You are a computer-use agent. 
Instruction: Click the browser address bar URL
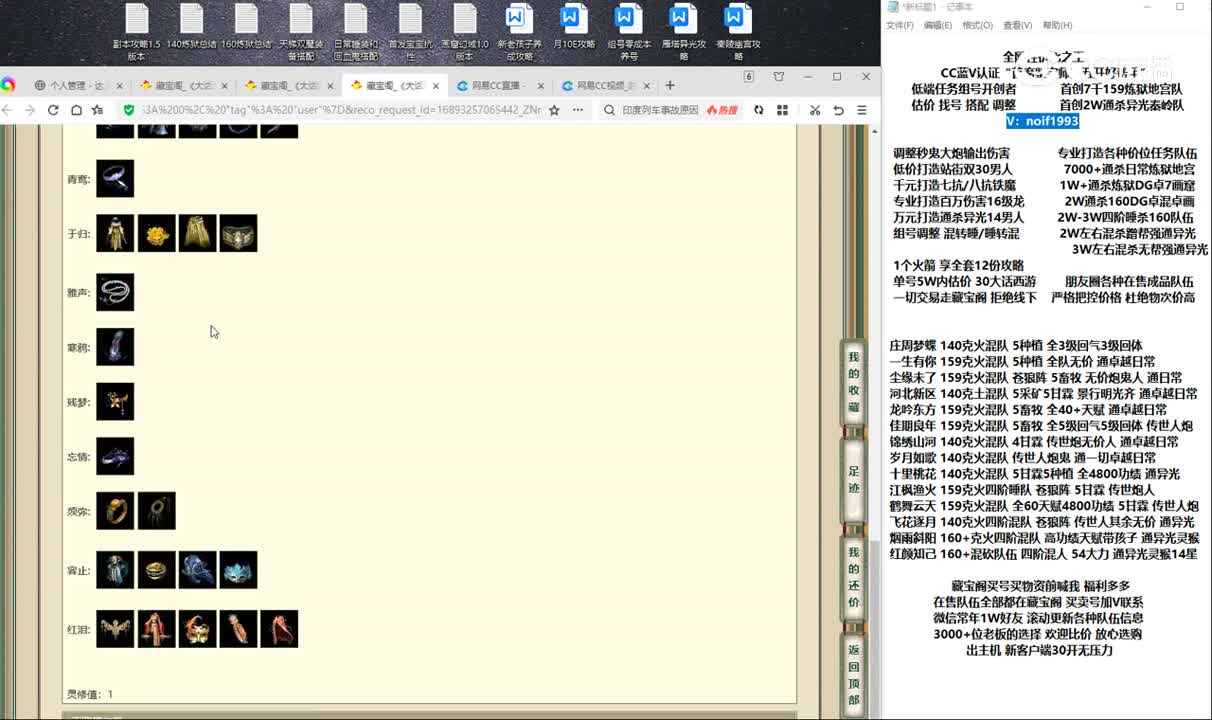pyautogui.click(x=340, y=110)
